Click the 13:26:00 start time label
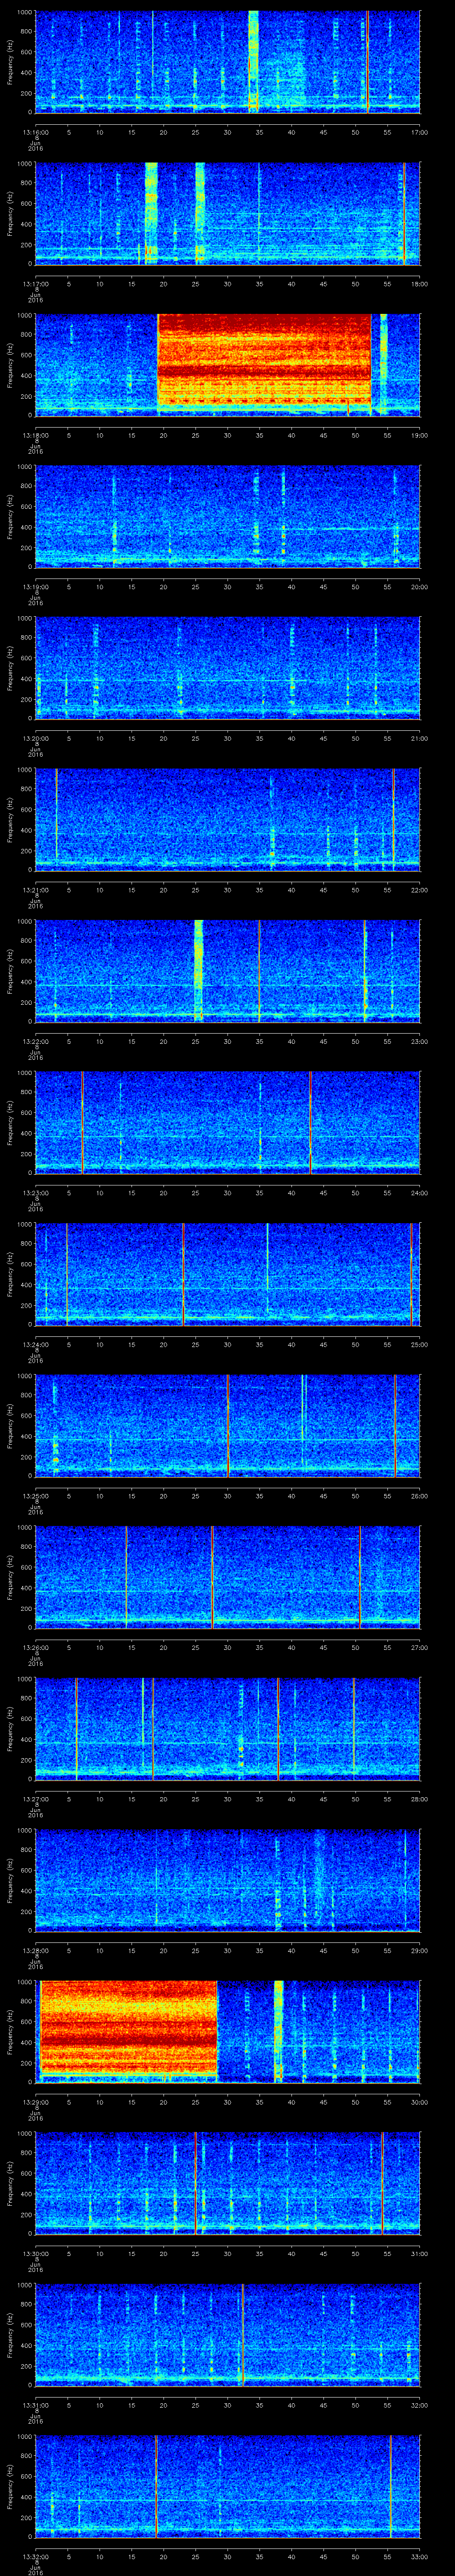455x2576 pixels. [36, 1647]
